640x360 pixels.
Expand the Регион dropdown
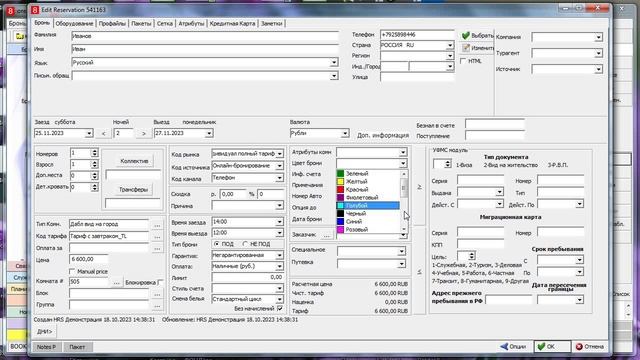point(450,56)
